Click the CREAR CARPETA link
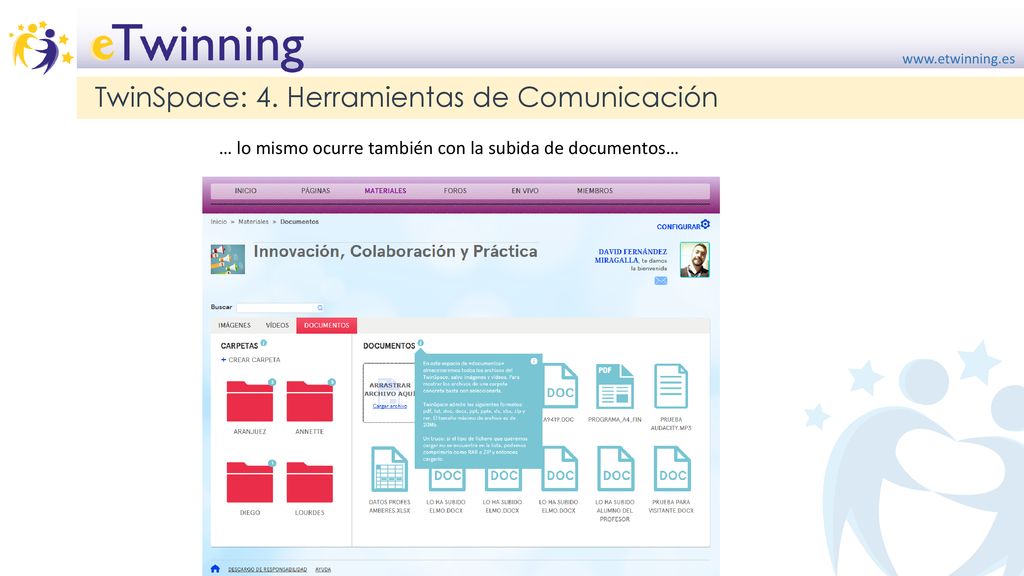This screenshot has width=1024, height=576. 251,360
